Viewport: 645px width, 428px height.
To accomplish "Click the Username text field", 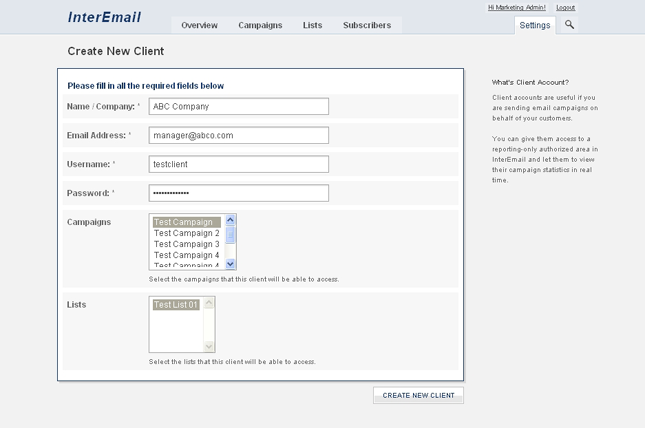I will 238,164.
